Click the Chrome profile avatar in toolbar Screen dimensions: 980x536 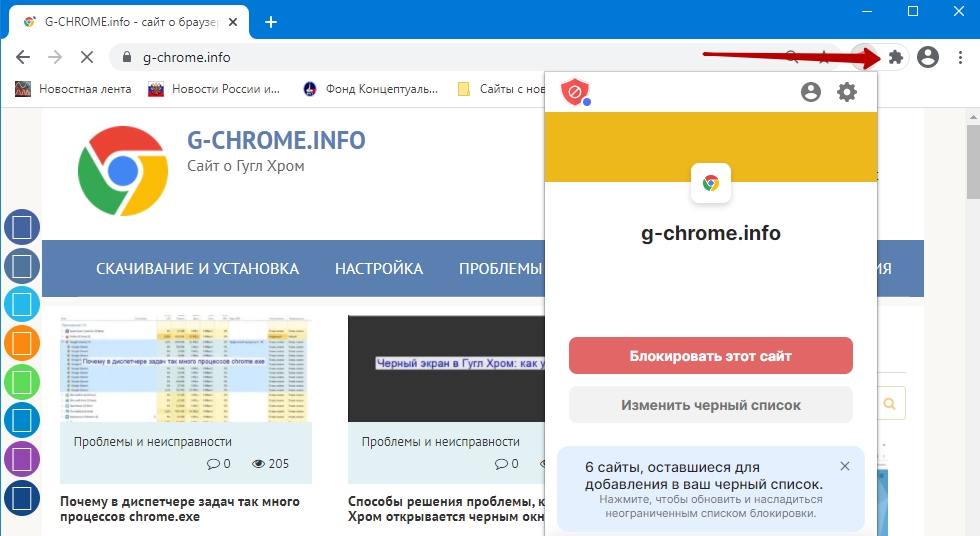(928, 58)
